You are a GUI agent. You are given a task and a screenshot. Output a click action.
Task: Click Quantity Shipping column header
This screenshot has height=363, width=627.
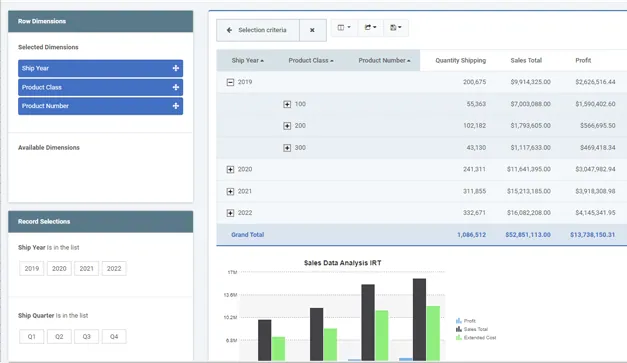point(461,60)
